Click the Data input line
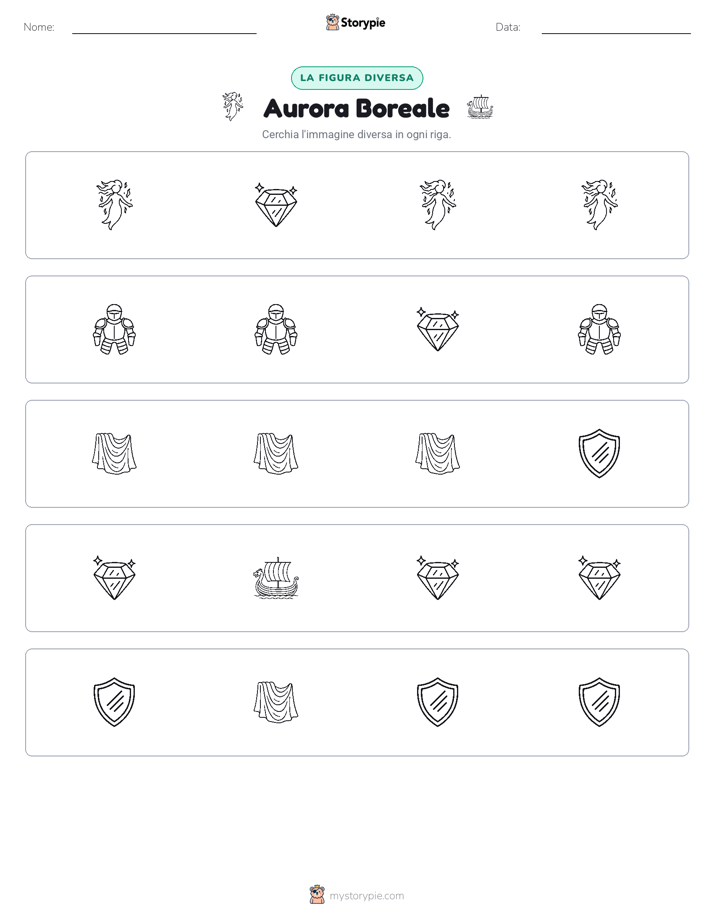Viewport: 714px width, 924px height. point(616,27)
